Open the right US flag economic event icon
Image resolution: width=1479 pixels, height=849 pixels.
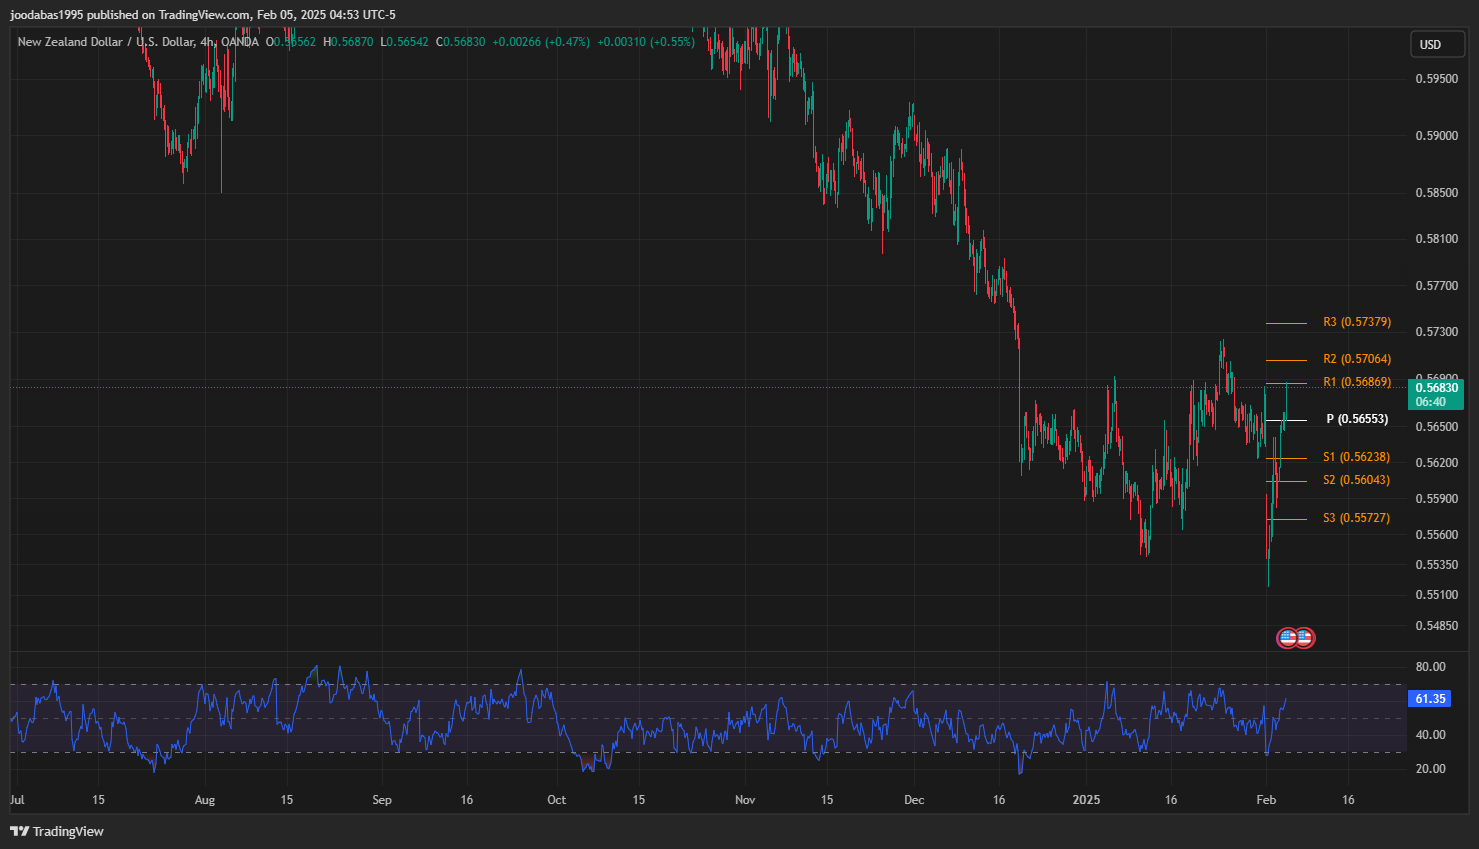[x=1305, y=638]
